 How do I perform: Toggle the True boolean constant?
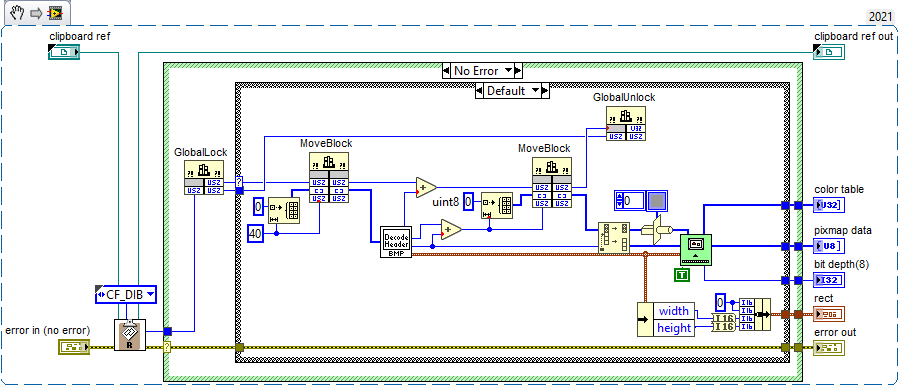click(x=682, y=276)
